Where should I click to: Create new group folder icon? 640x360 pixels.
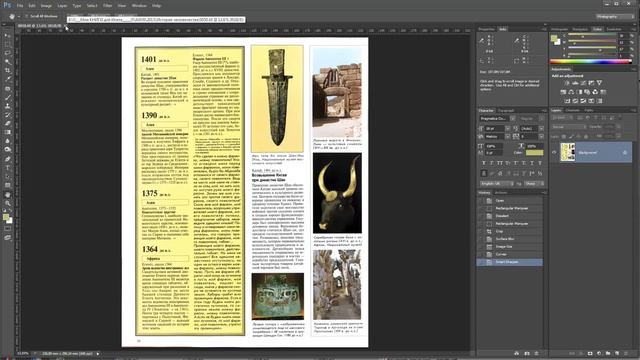[x=608, y=353]
